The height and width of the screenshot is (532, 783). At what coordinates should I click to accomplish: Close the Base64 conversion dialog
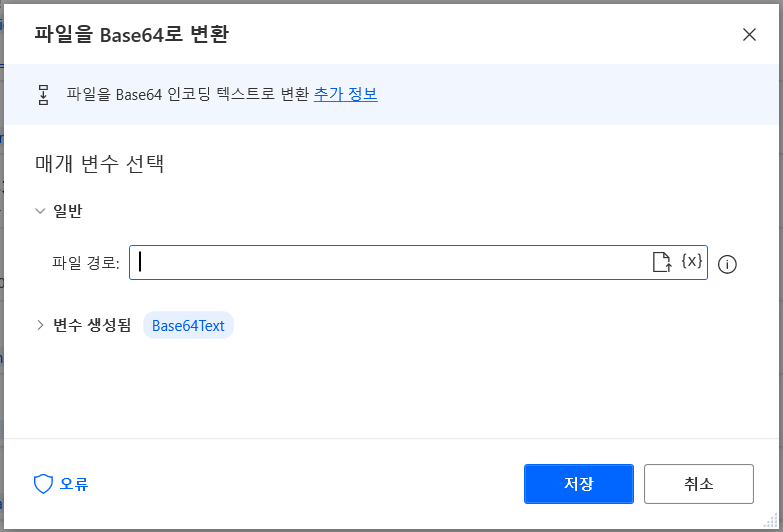tap(749, 34)
